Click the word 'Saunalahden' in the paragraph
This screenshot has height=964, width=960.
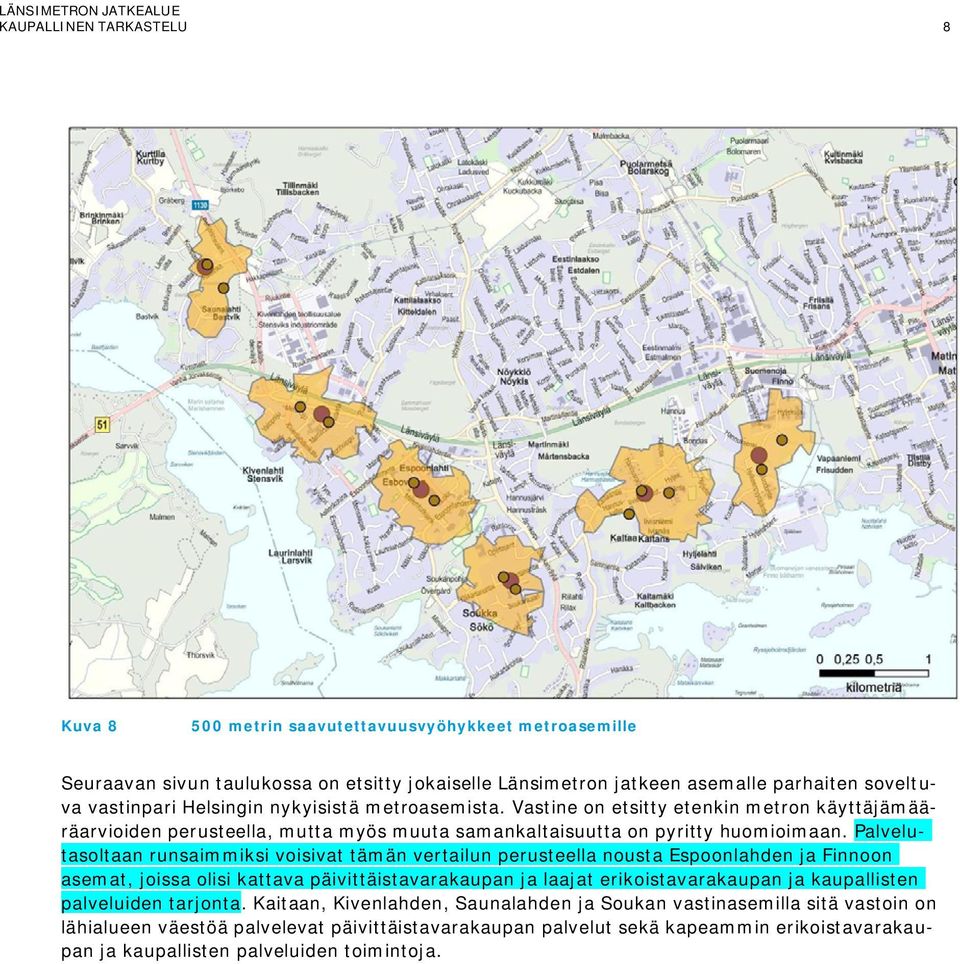click(x=513, y=903)
